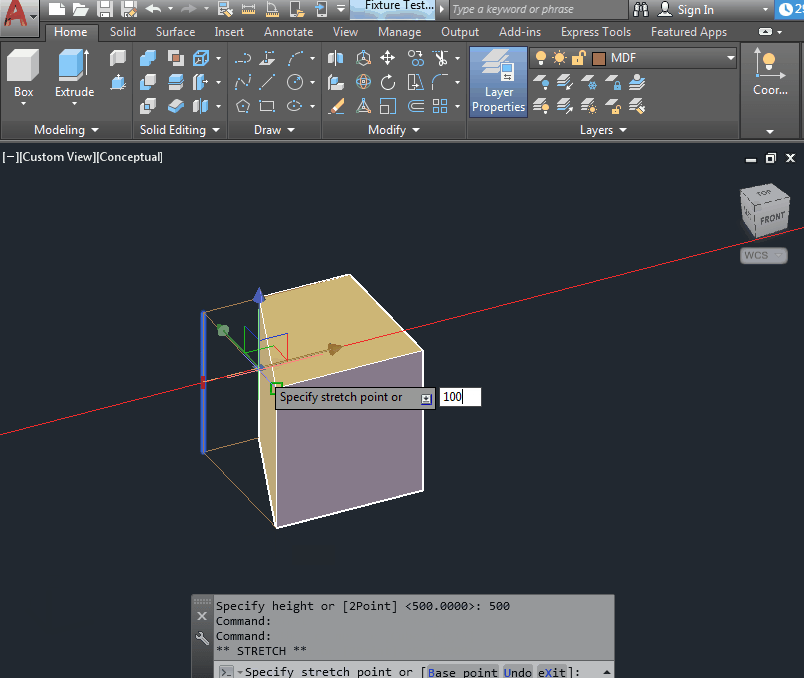Select the Erase tool
Viewport: 804px width, 678px height.
pyautogui.click(x=335, y=106)
